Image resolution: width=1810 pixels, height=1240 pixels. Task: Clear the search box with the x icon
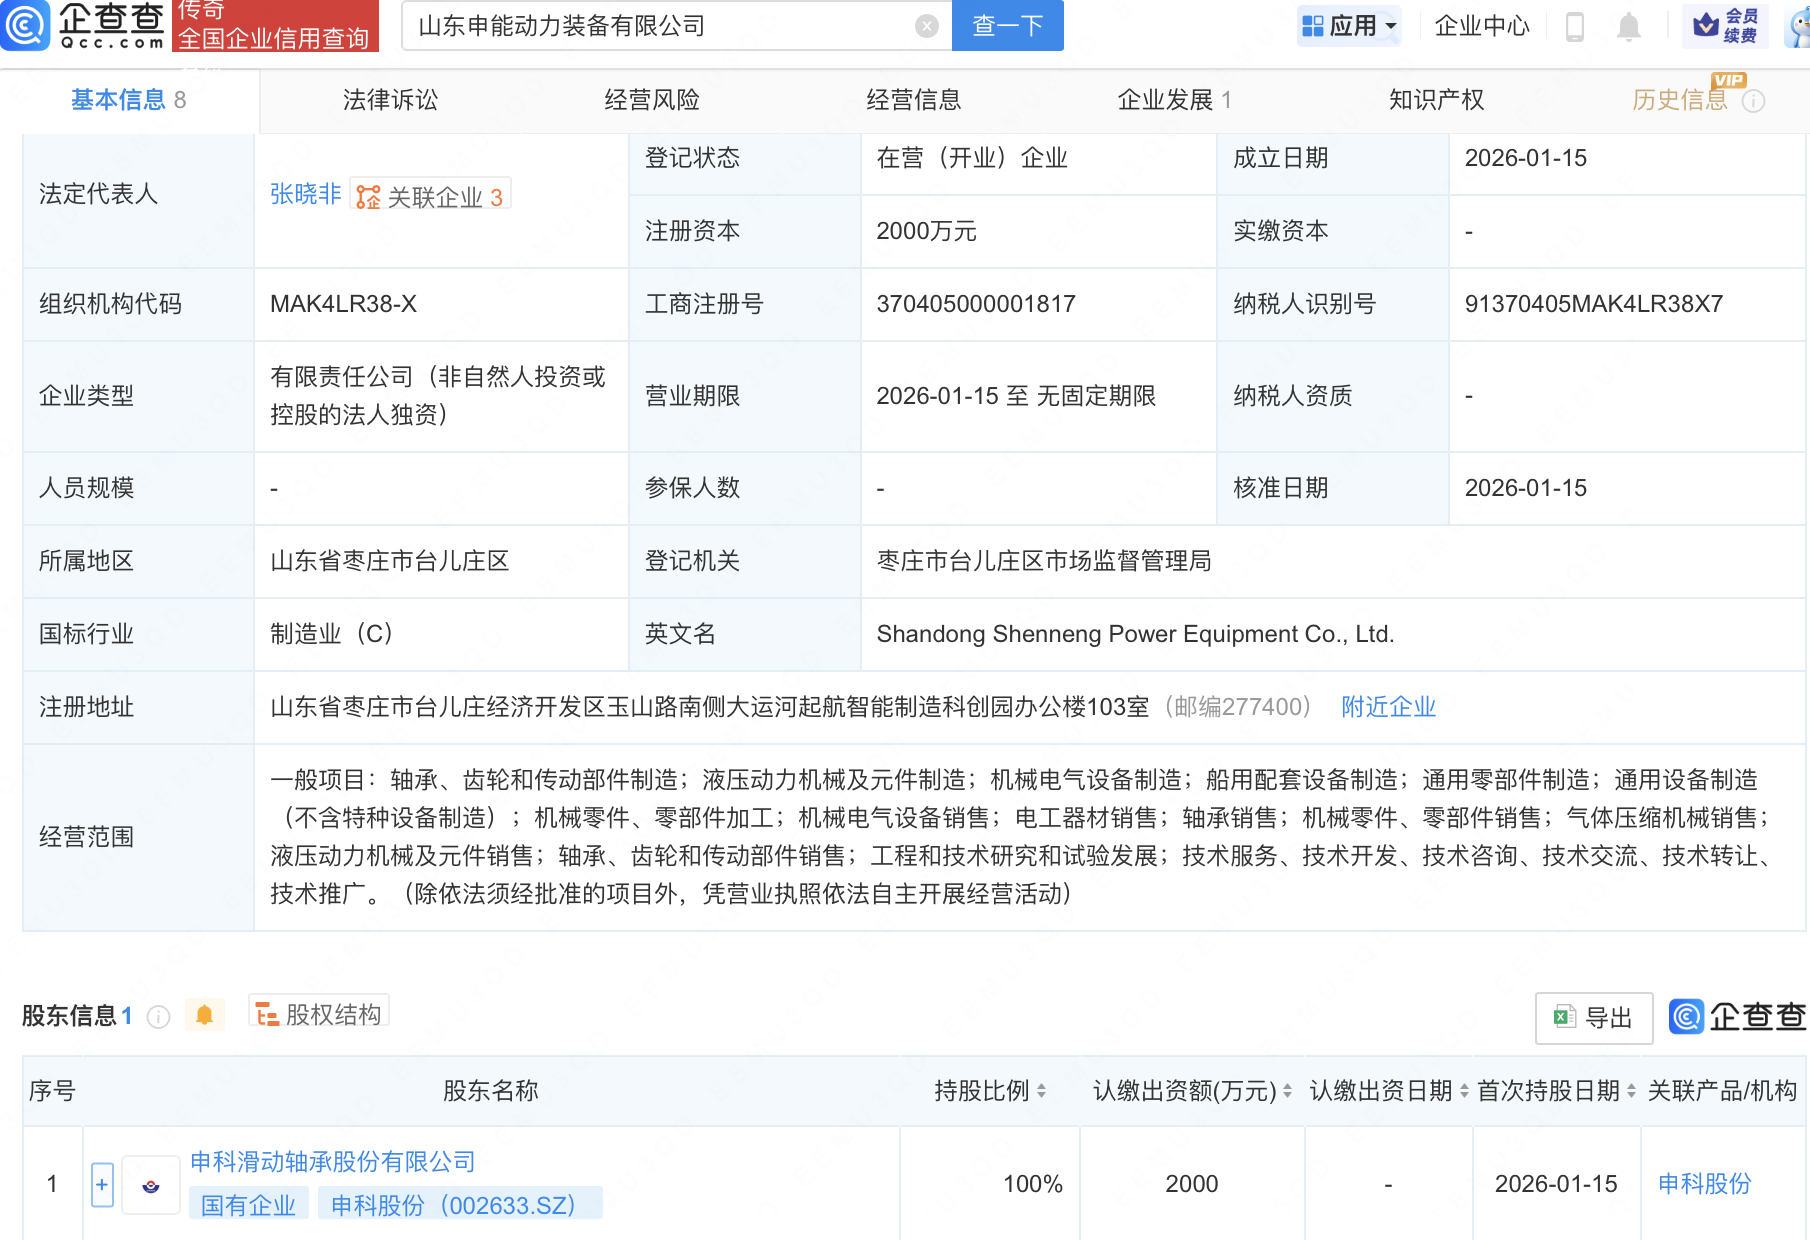(925, 26)
